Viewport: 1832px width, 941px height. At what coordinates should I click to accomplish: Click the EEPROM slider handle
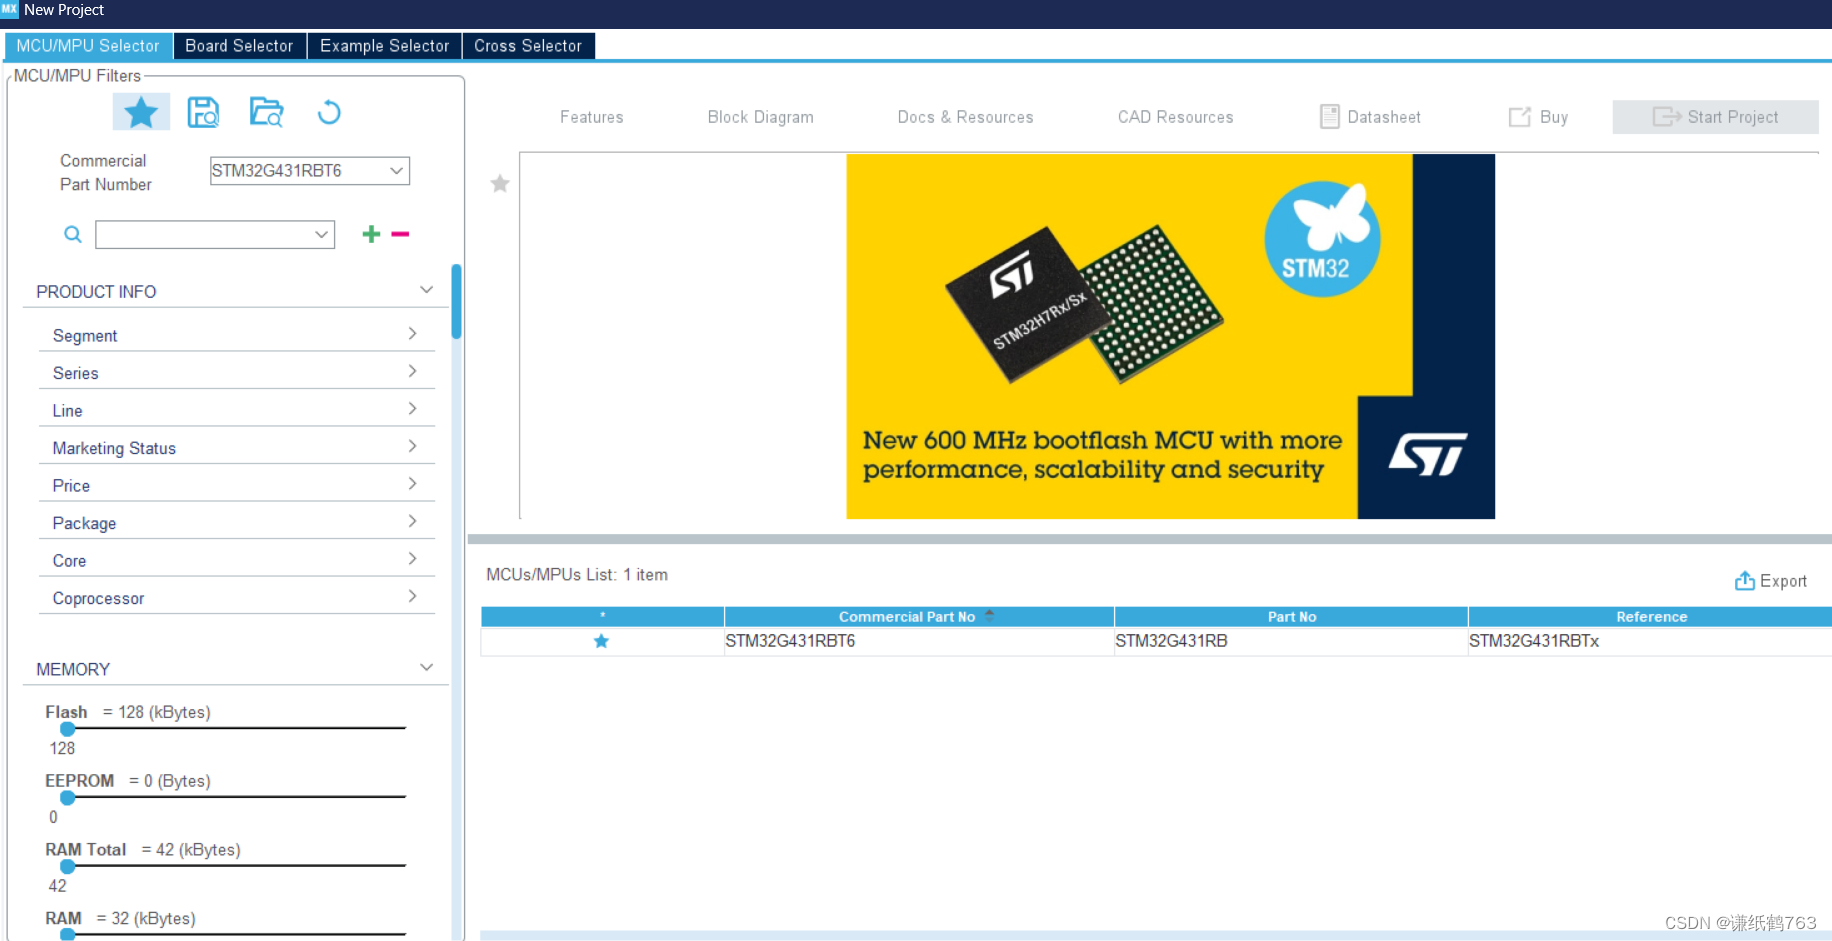click(x=68, y=798)
